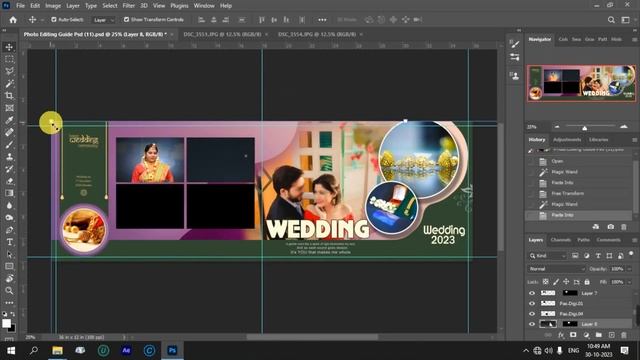Viewport: 640px width, 360px height.
Task: Open the Photoshop search icon
Action: click(x=611, y=20)
